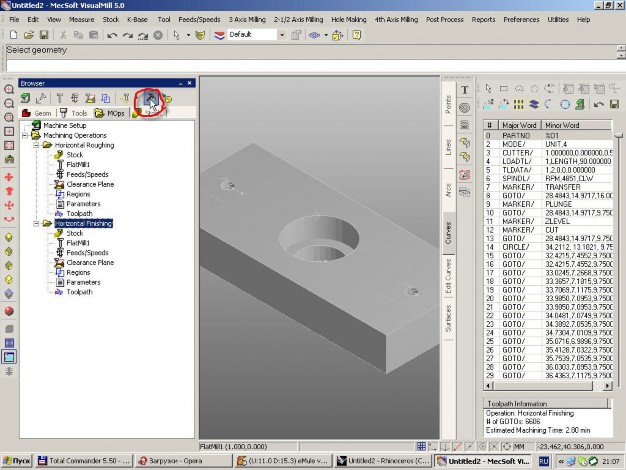Click the Redo arrow in main toolbar
This screenshot has width=626, height=470.
coord(127,36)
